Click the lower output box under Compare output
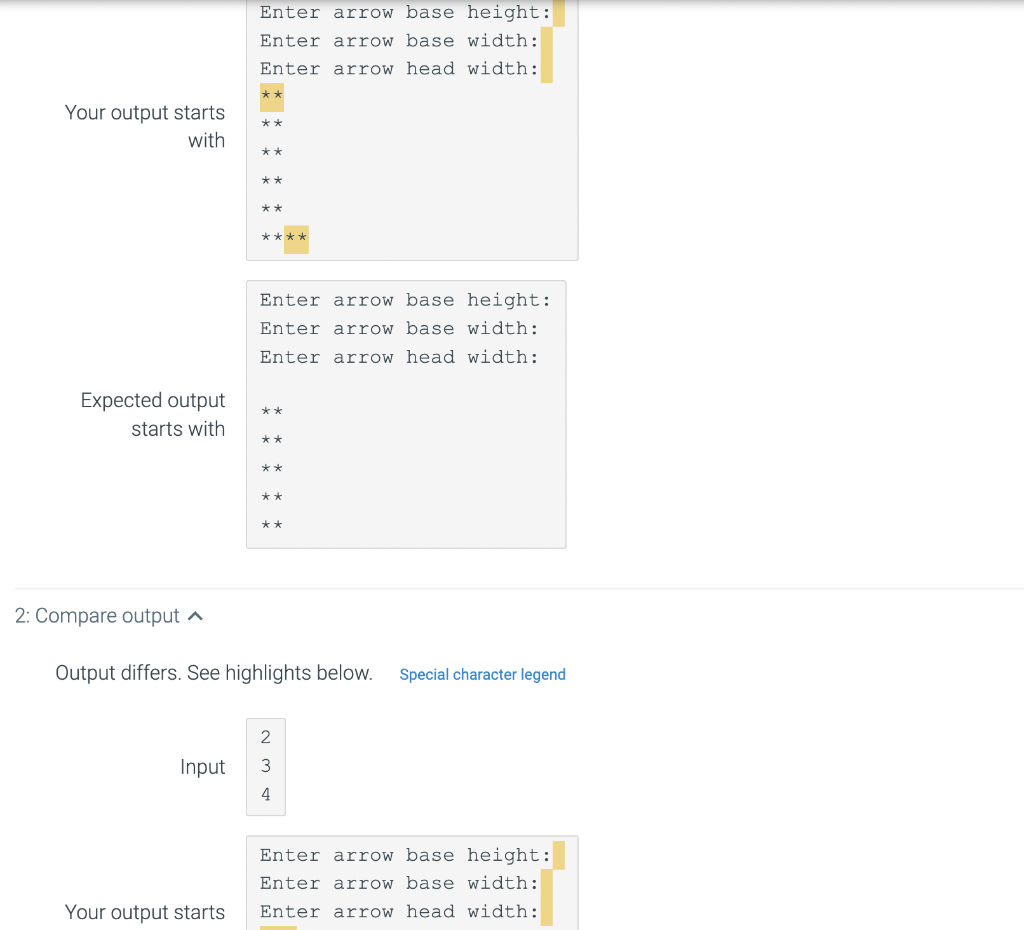This screenshot has height=930, width=1024. [x=412, y=883]
